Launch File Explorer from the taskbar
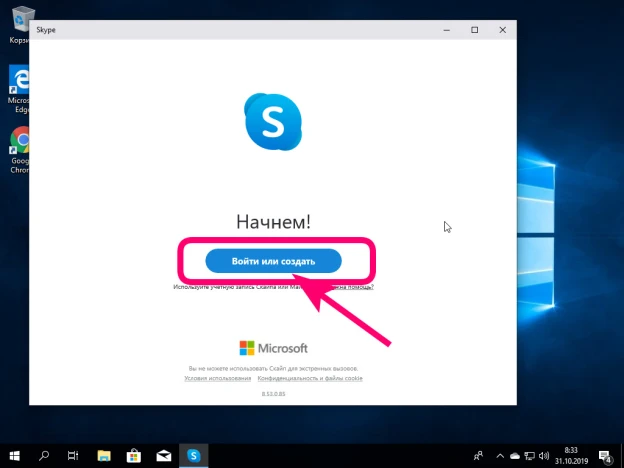This screenshot has width=624, height=468. point(104,456)
